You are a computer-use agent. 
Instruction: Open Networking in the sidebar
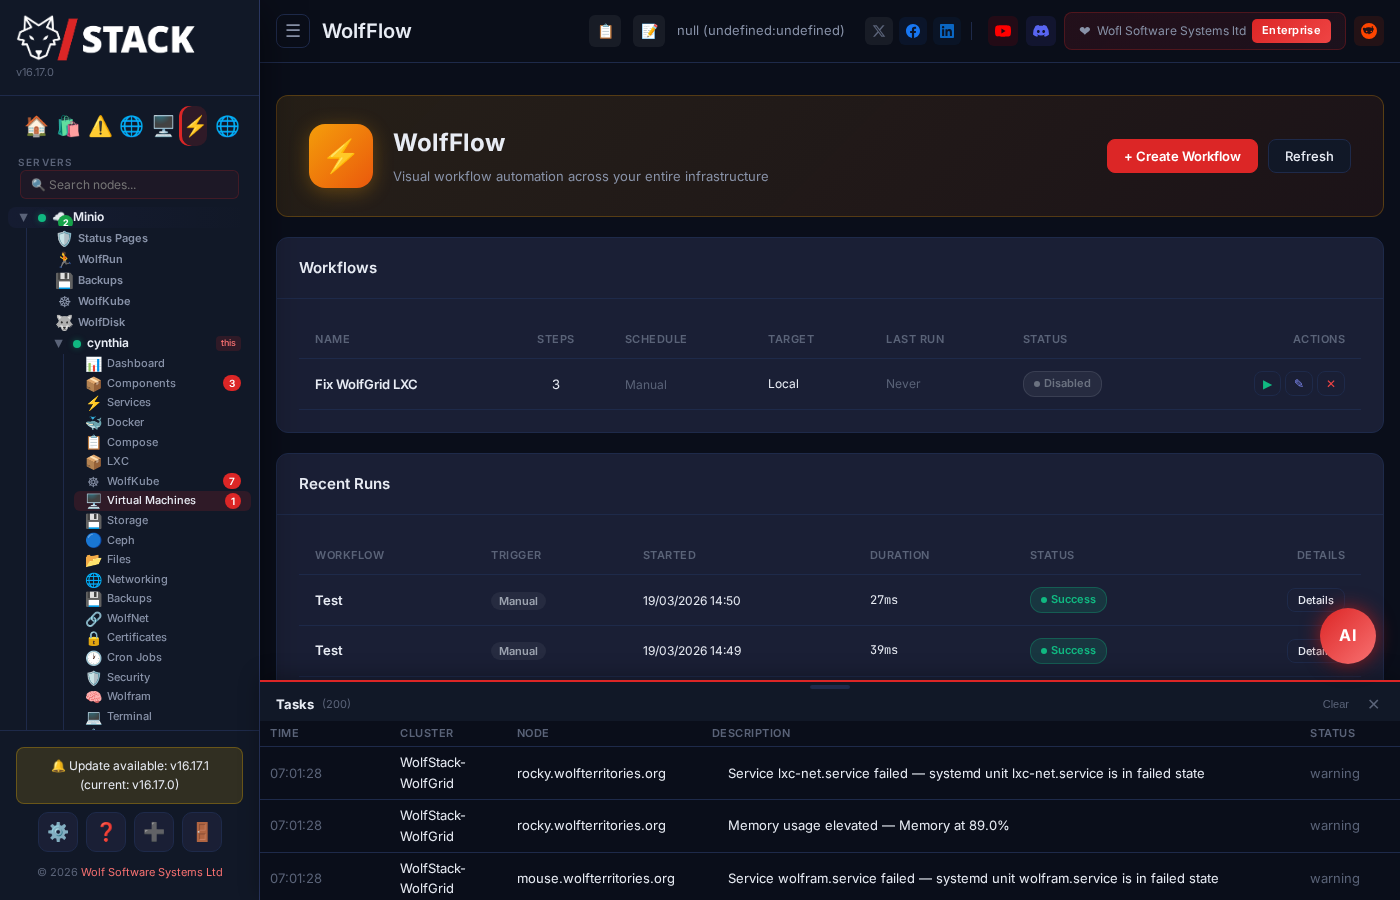pyautogui.click(x=137, y=580)
